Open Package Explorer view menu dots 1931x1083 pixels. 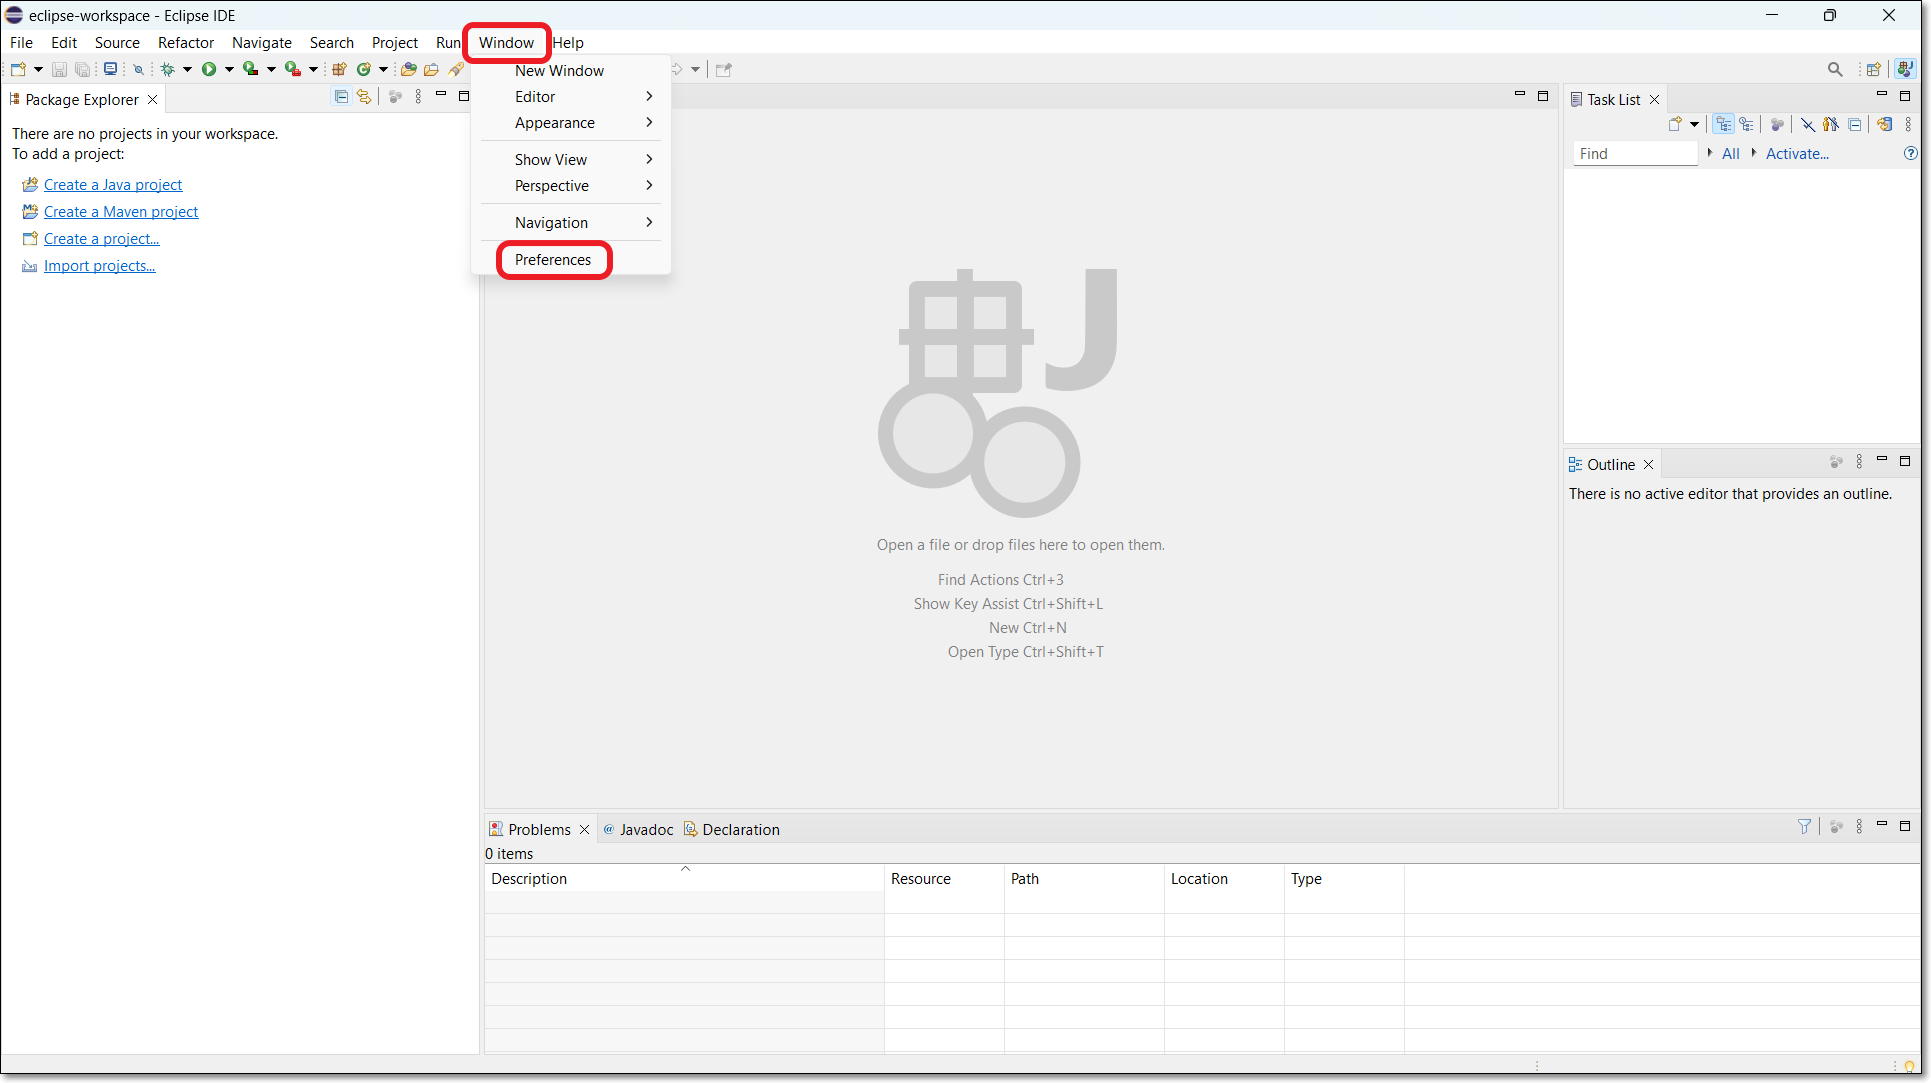pos(418,97)
